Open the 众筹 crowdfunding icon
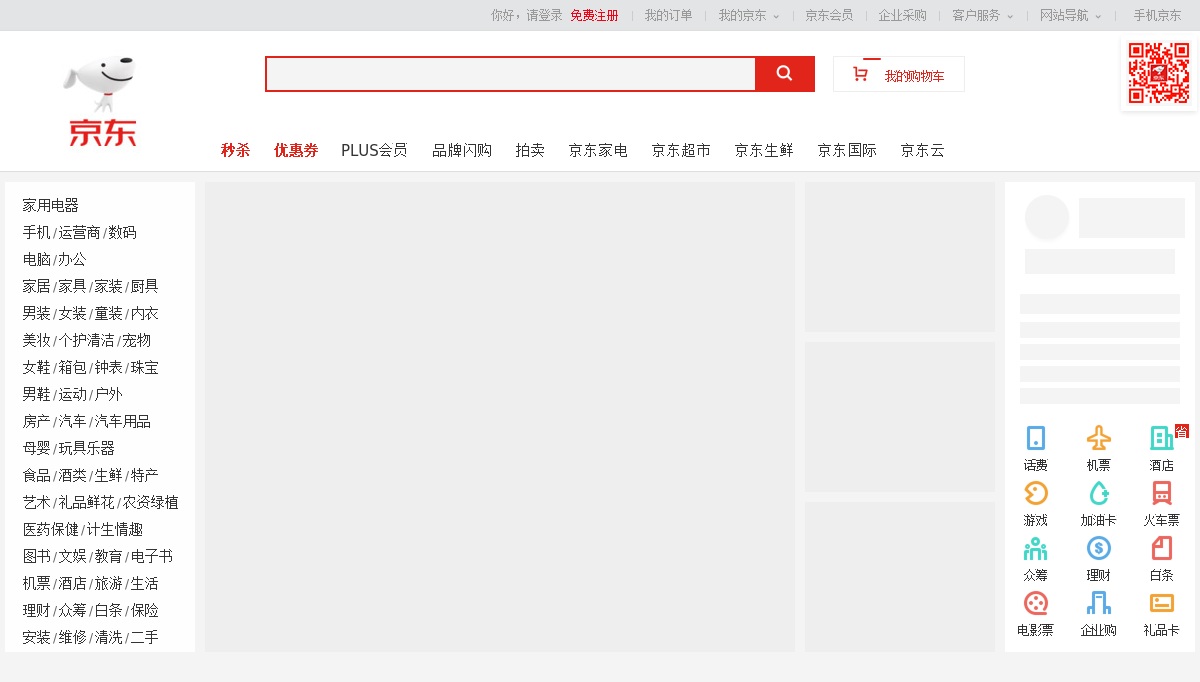Screen dimensions: 1200x682 click(1036, 548)
